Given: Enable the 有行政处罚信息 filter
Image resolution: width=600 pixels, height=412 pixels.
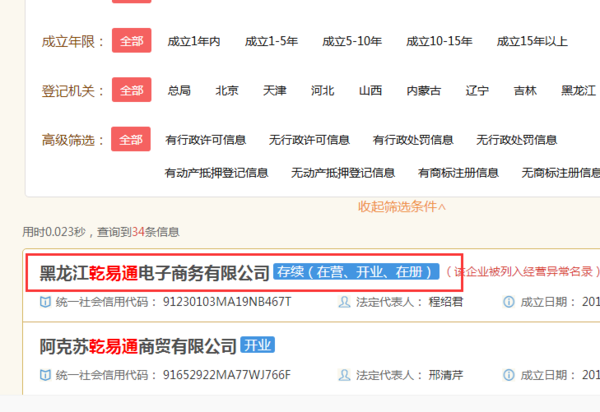Looking at the screenshot, I should point(413,139).
